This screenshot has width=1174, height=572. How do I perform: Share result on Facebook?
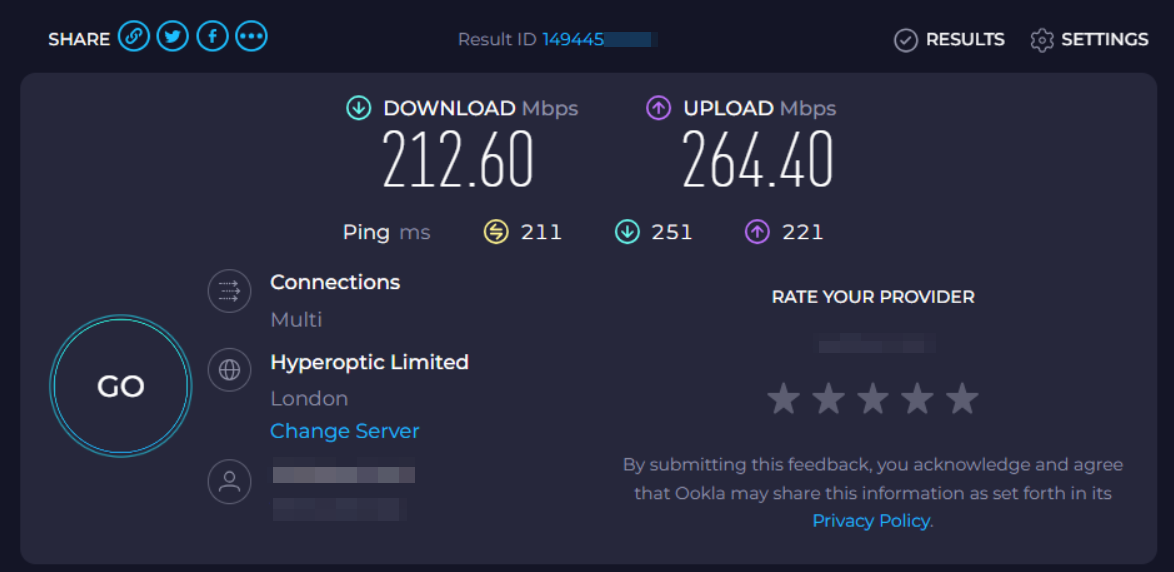(x=212, y=38)
